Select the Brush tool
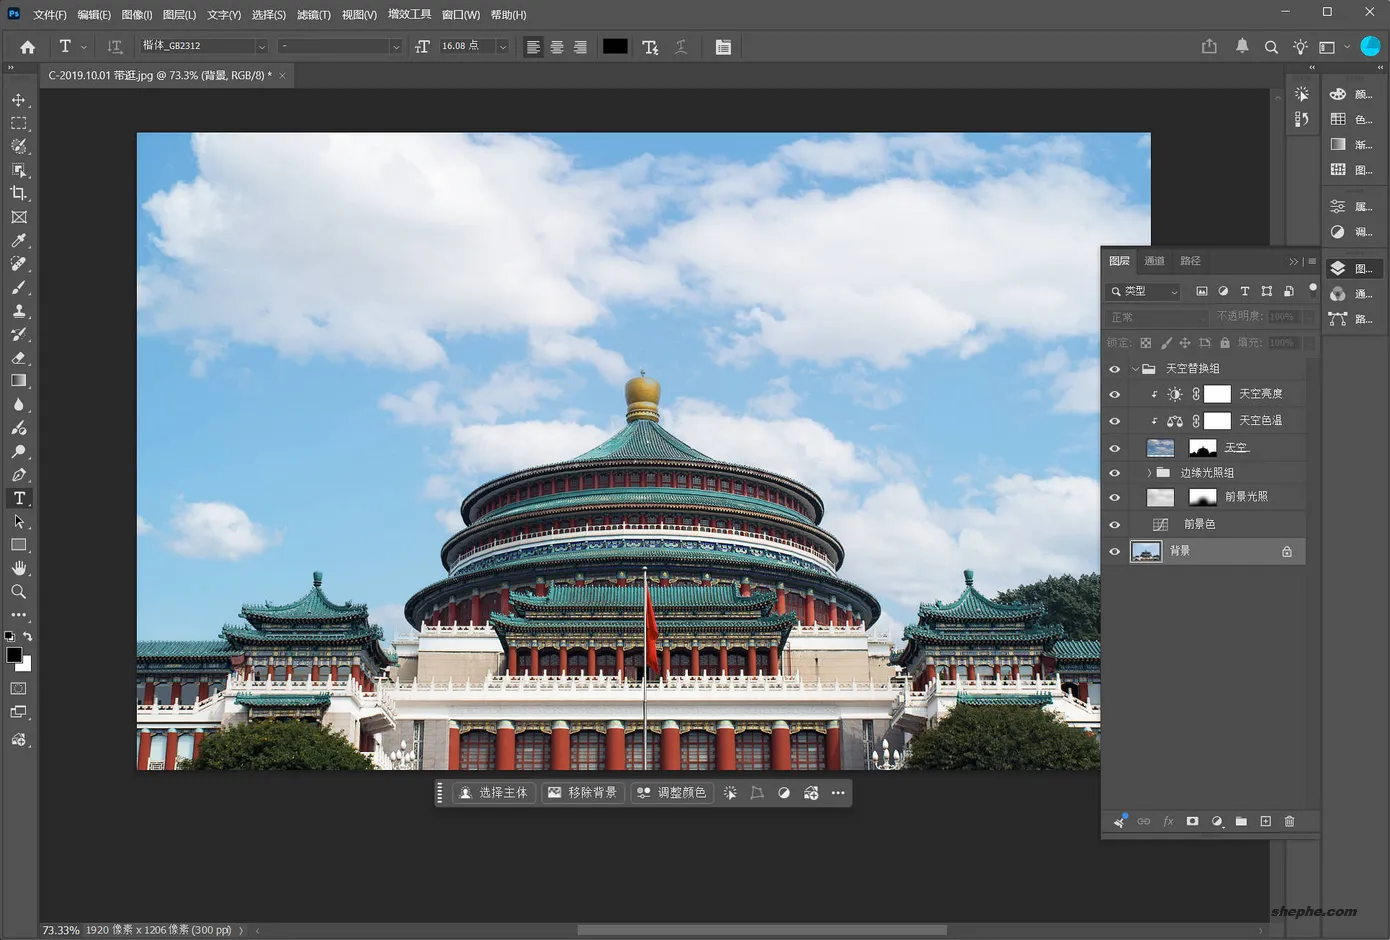Viewport: 1390px width, 940px height. (x=18, y=288)
